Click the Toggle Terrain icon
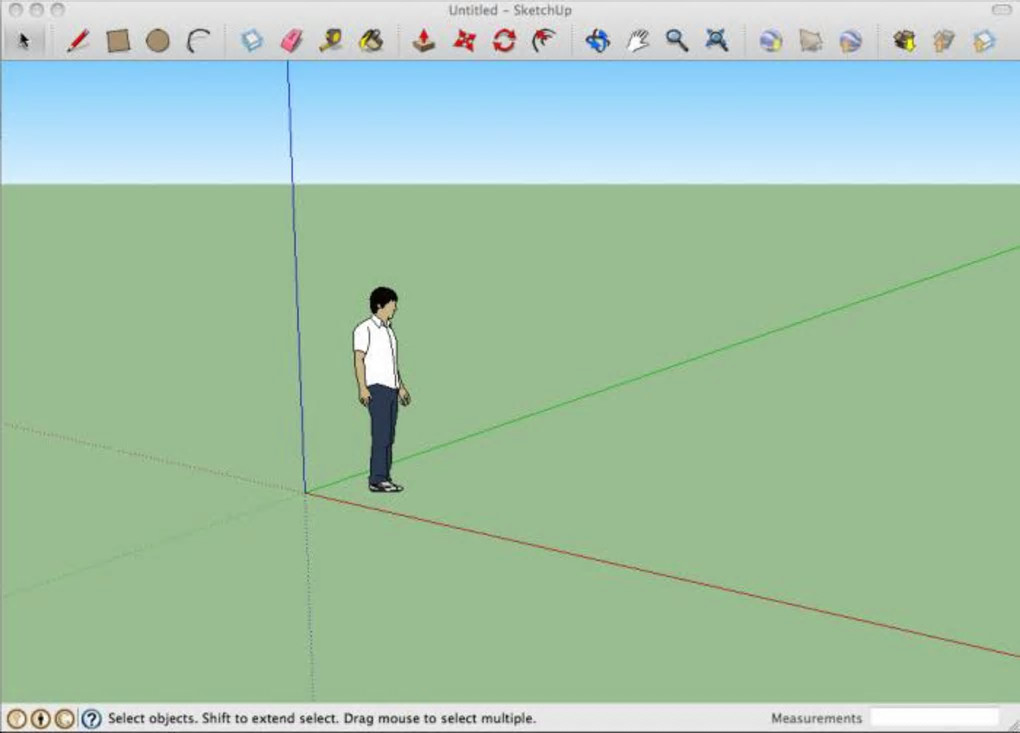Screen dimensions: 1020x733 pyautogui.click(x=811, y=41)
